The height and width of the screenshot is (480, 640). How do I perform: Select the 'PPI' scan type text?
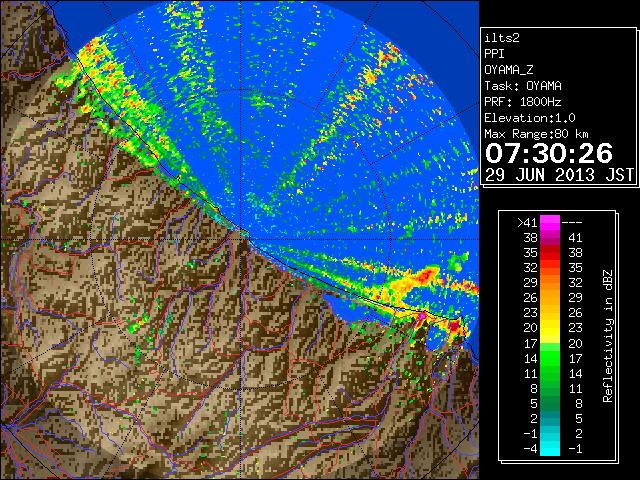point(494,54)
